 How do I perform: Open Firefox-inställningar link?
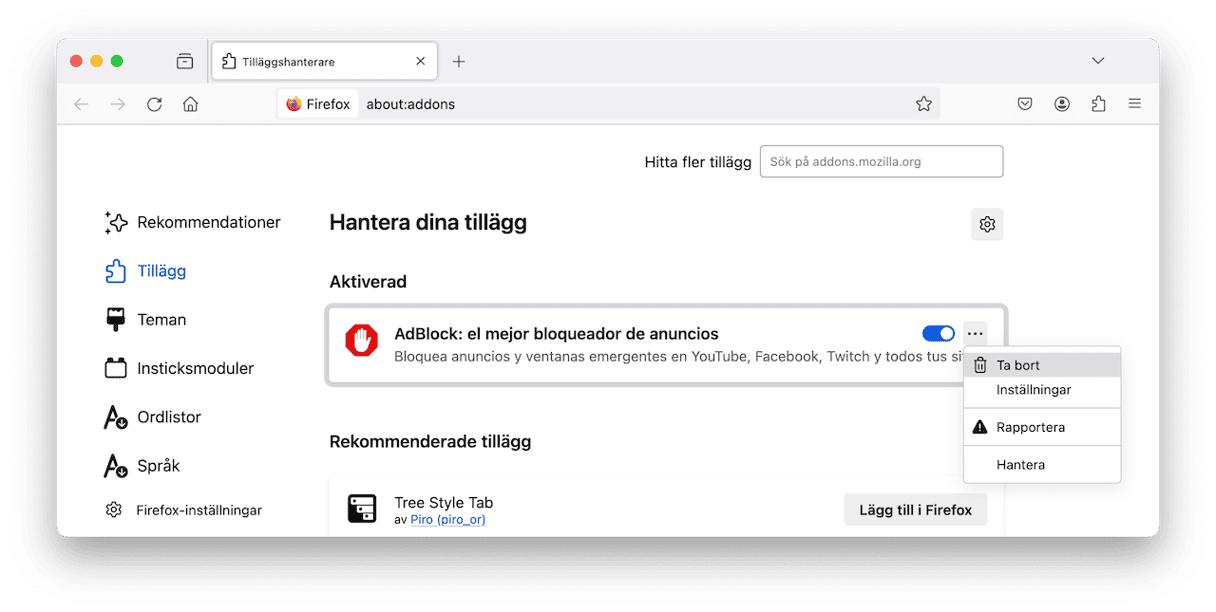[183, 510]
